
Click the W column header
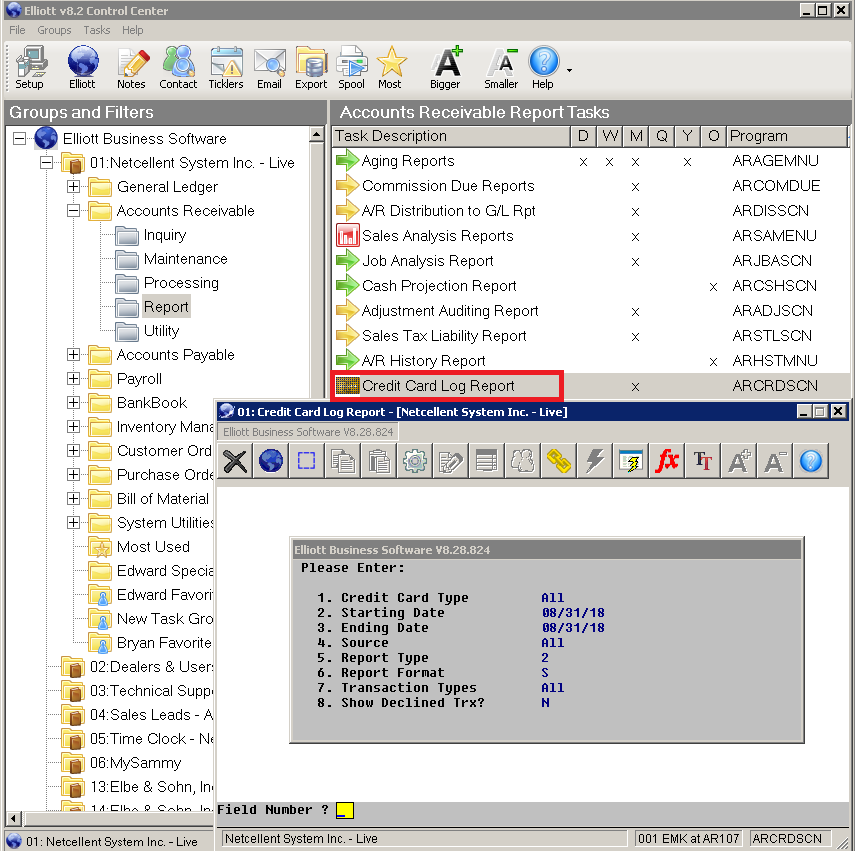coord(610,136)
